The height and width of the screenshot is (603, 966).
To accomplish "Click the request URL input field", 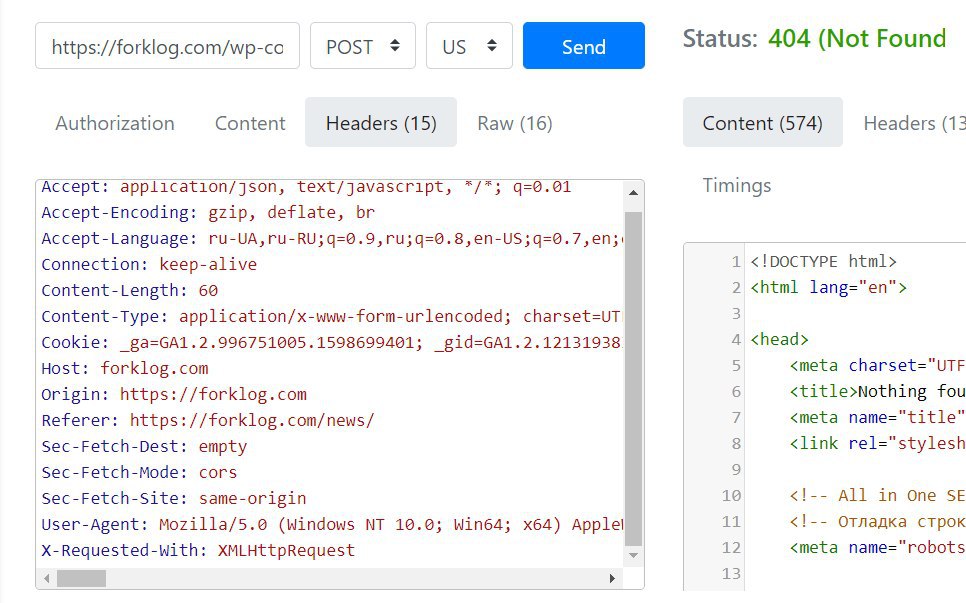I will coord(167,46).
